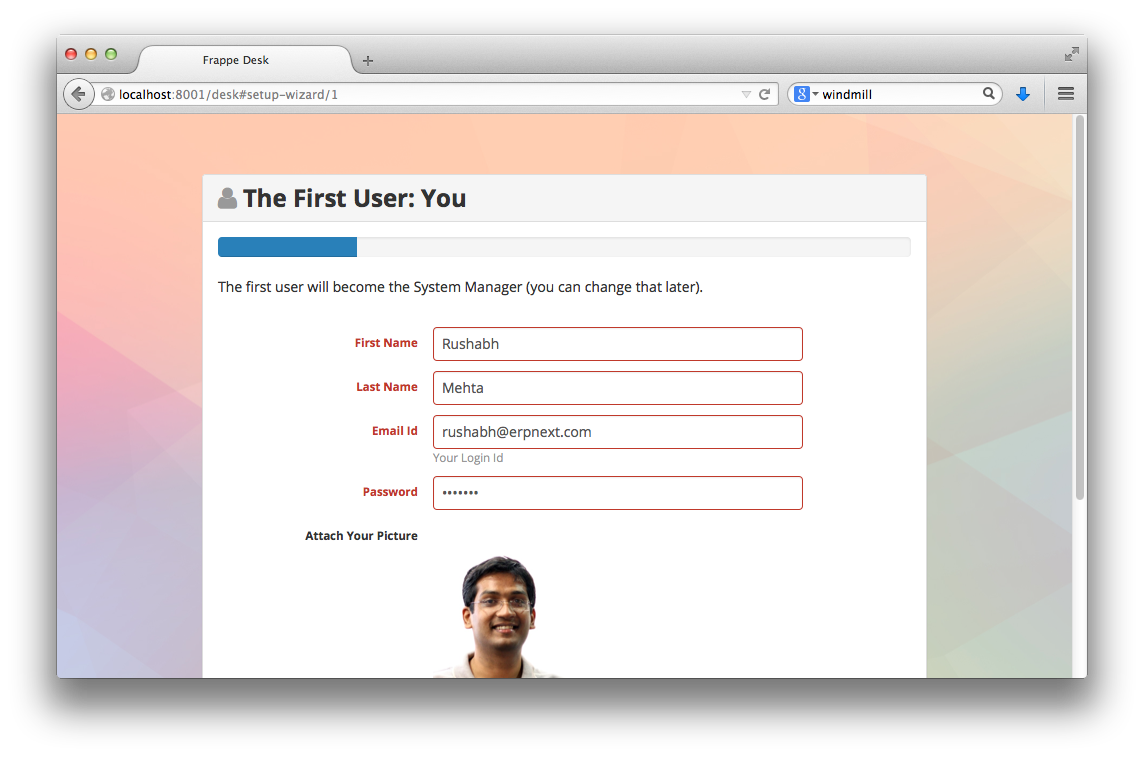Toggle fullscreen with the top-right arrows icon
This screenshot has height=757, width=1144.
[1071, 53]
